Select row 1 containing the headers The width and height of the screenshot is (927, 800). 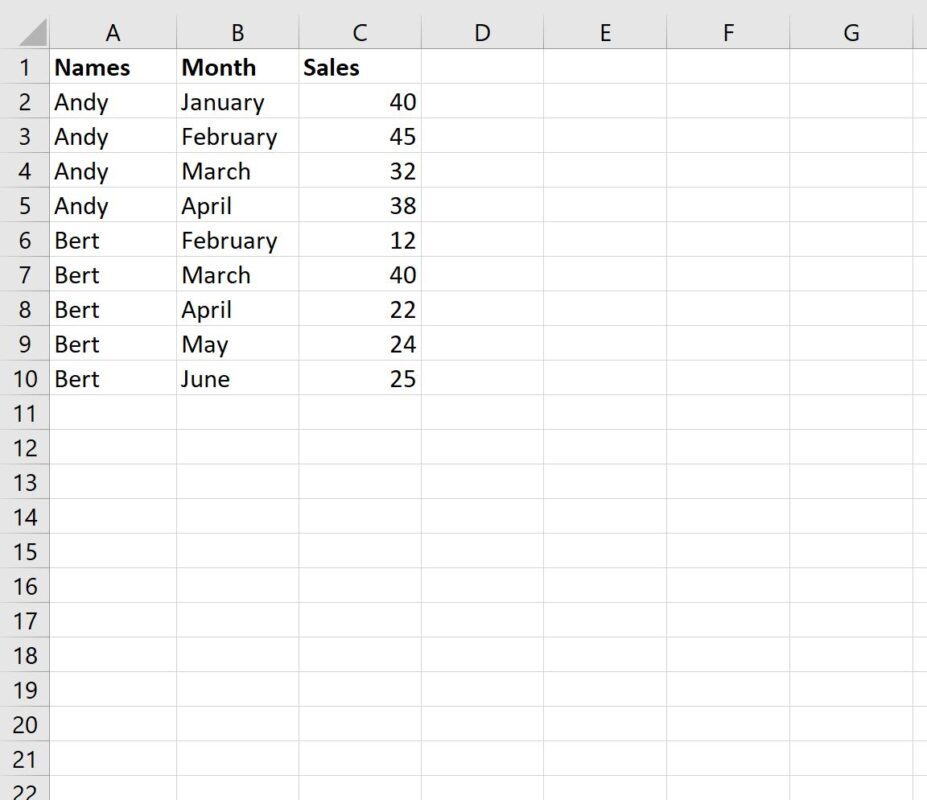(x=25, y=67)
